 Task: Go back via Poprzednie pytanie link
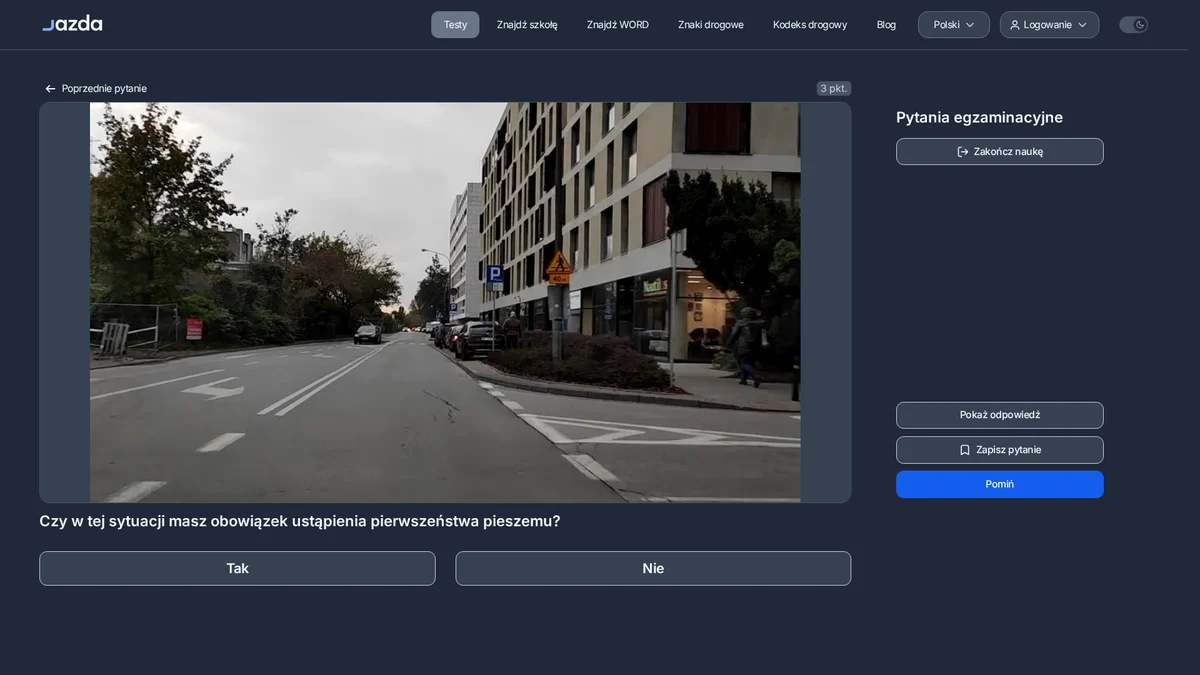[x=96, y=88]
